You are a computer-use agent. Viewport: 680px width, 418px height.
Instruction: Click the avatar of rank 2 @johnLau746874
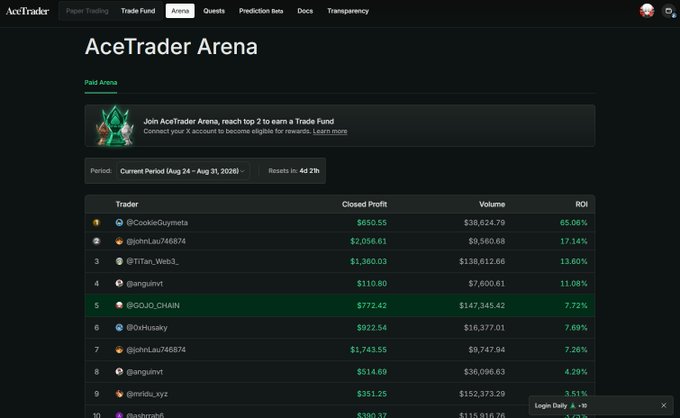(119, 241)
